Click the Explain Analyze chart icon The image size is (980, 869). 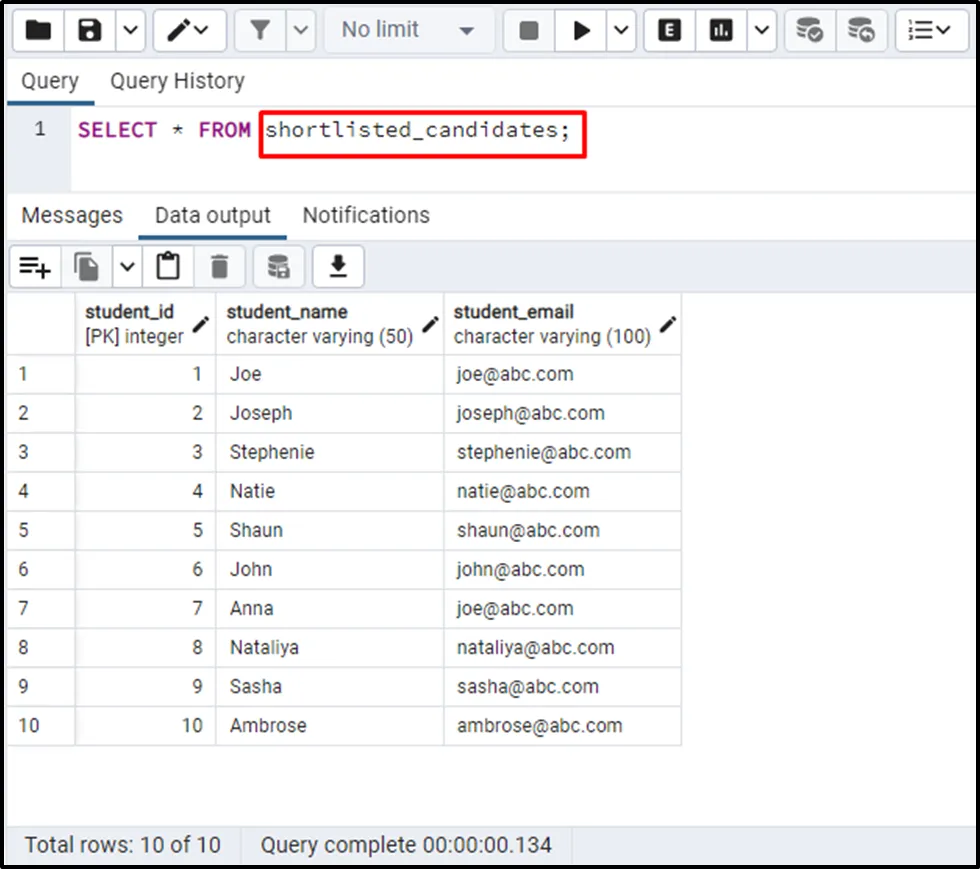click(x=721, y=31)
